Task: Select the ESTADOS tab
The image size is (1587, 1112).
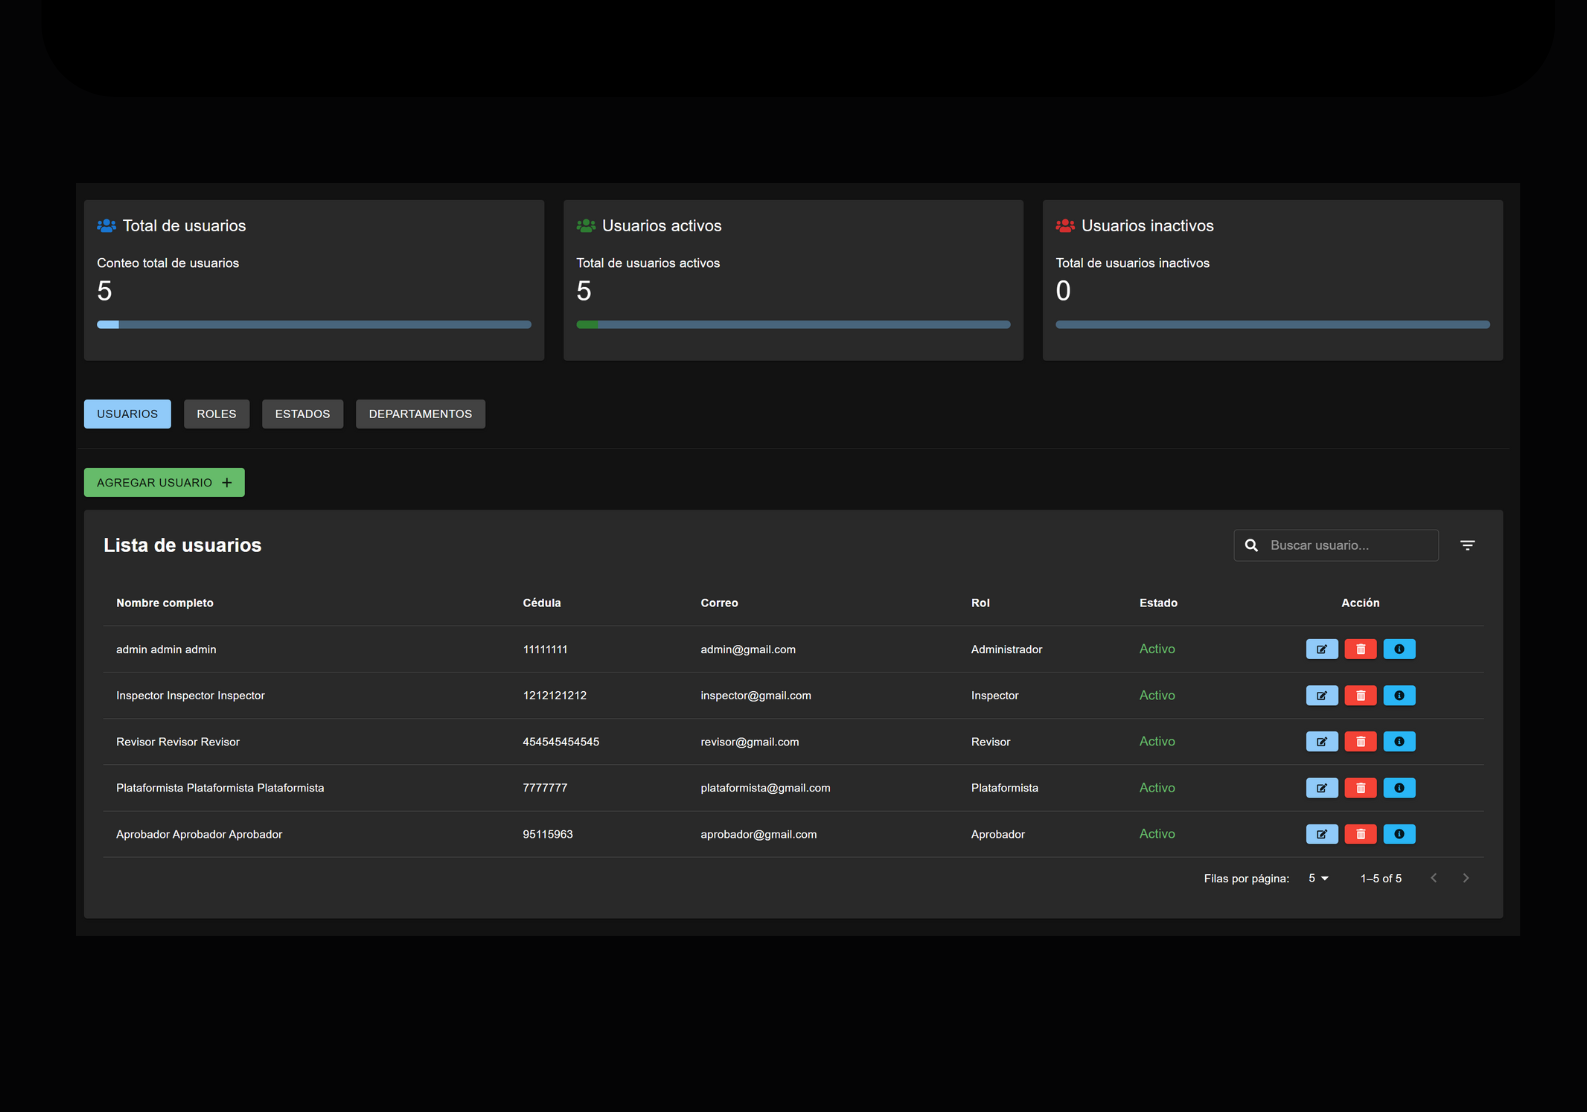Action: (302, 414)
